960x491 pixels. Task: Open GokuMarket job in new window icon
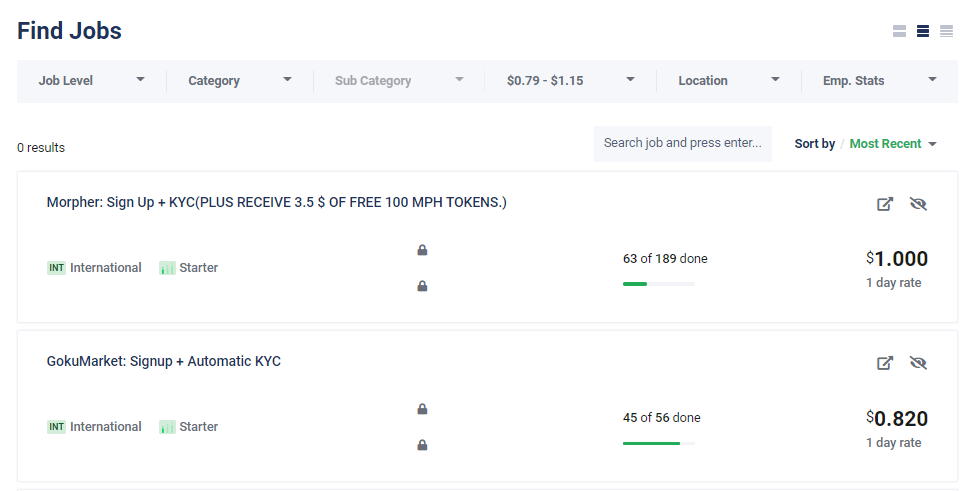click(885, 363)
